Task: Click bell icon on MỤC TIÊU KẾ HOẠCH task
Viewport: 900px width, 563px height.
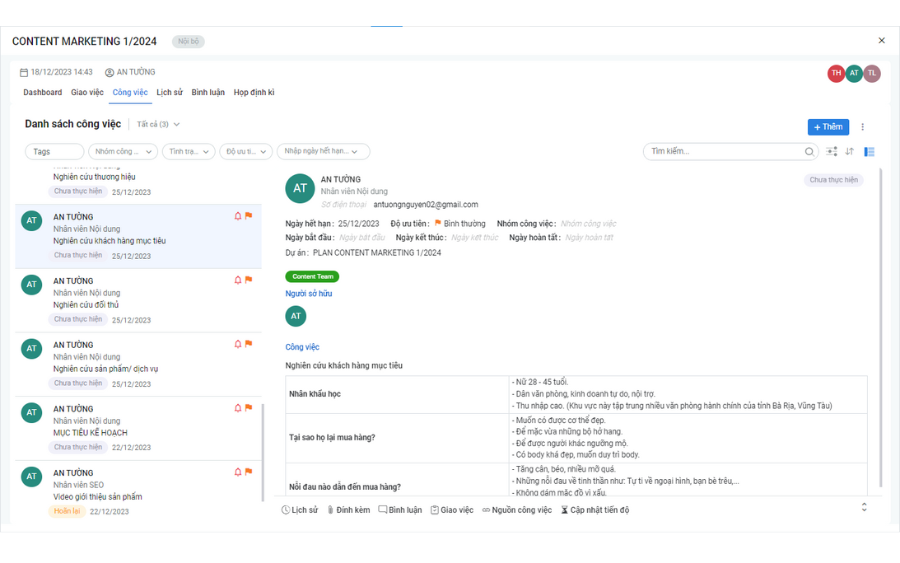Action: (238, 408)
